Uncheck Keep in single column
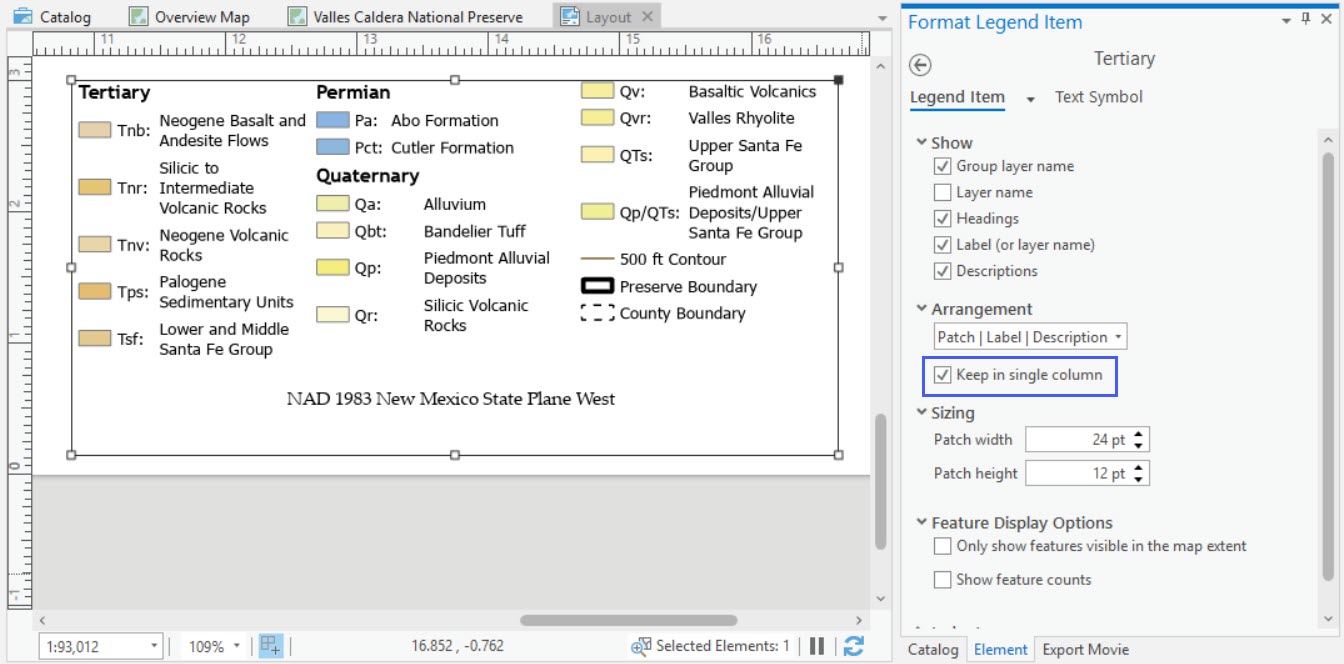This screenshot has height=664, width=1344. coord(943,373)
